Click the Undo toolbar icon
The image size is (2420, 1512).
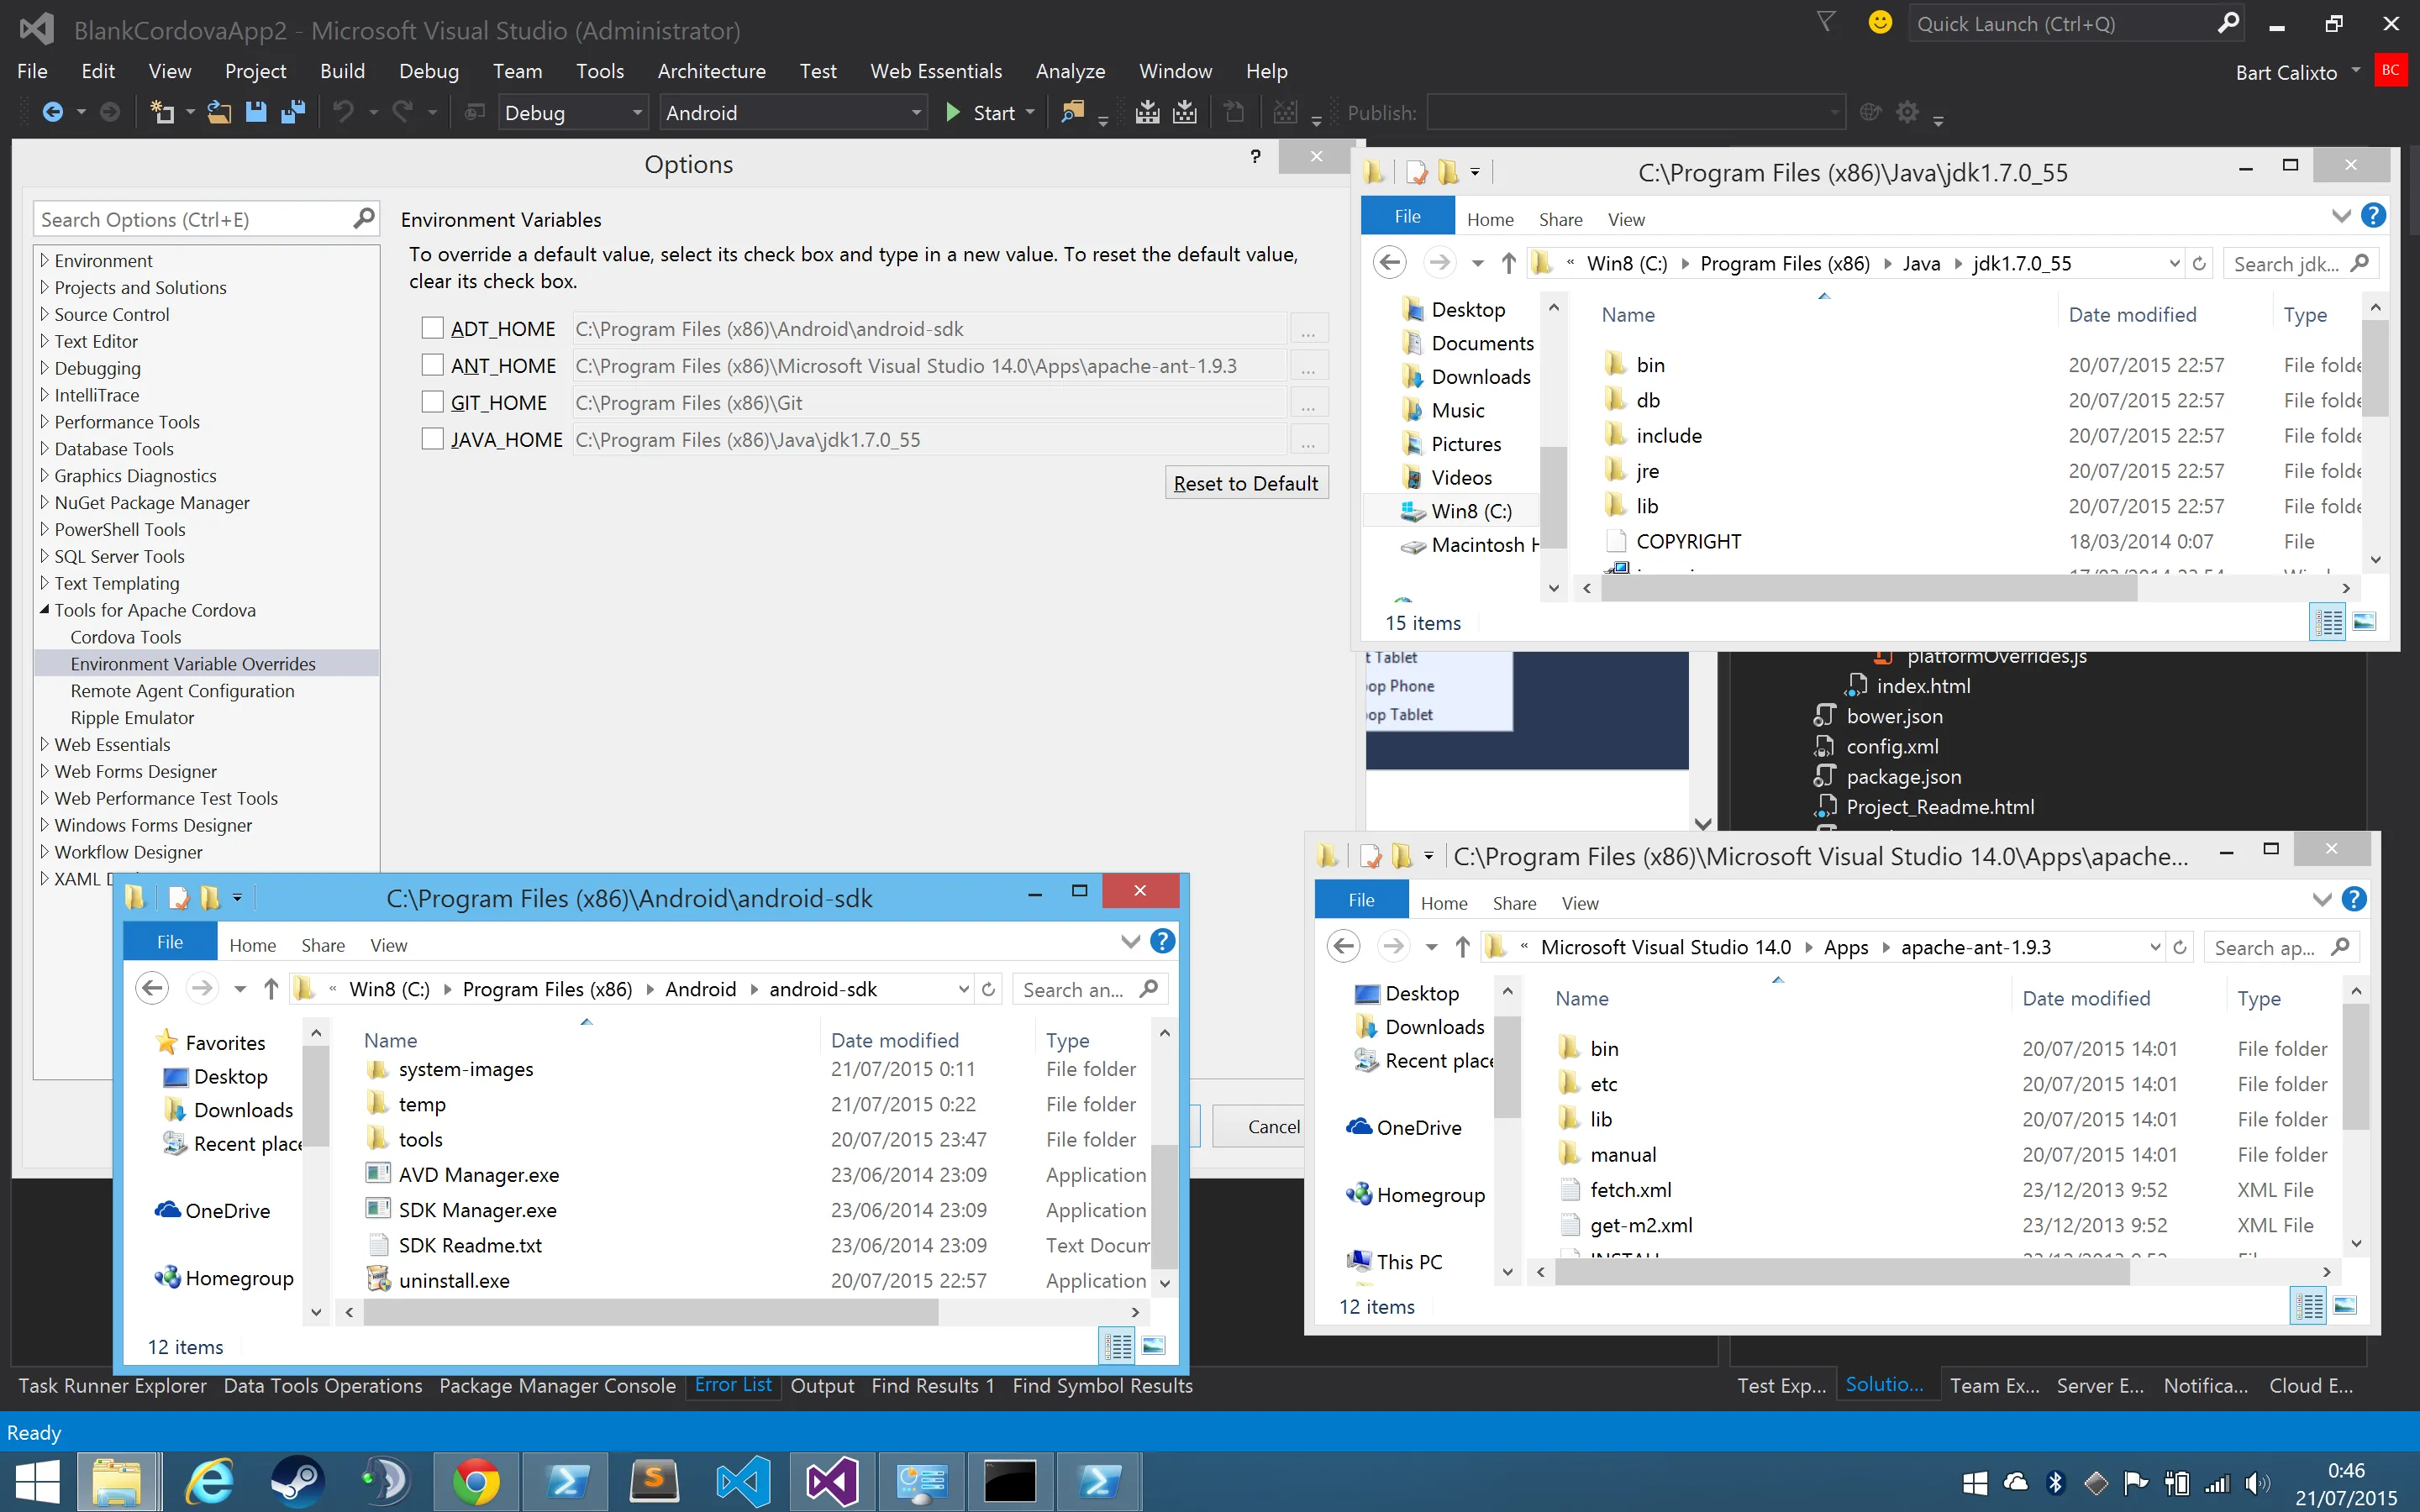pyautogui.click(x=343, y=112)
